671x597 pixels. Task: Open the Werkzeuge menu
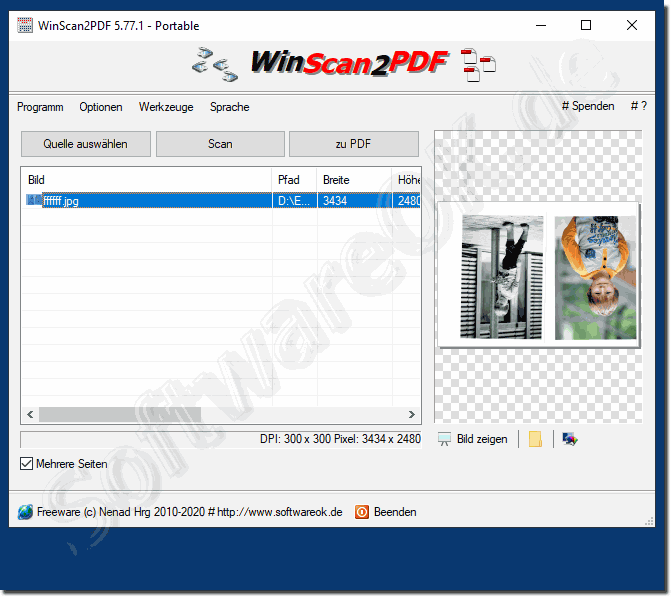pyautogui.click(x=166, y=107)
